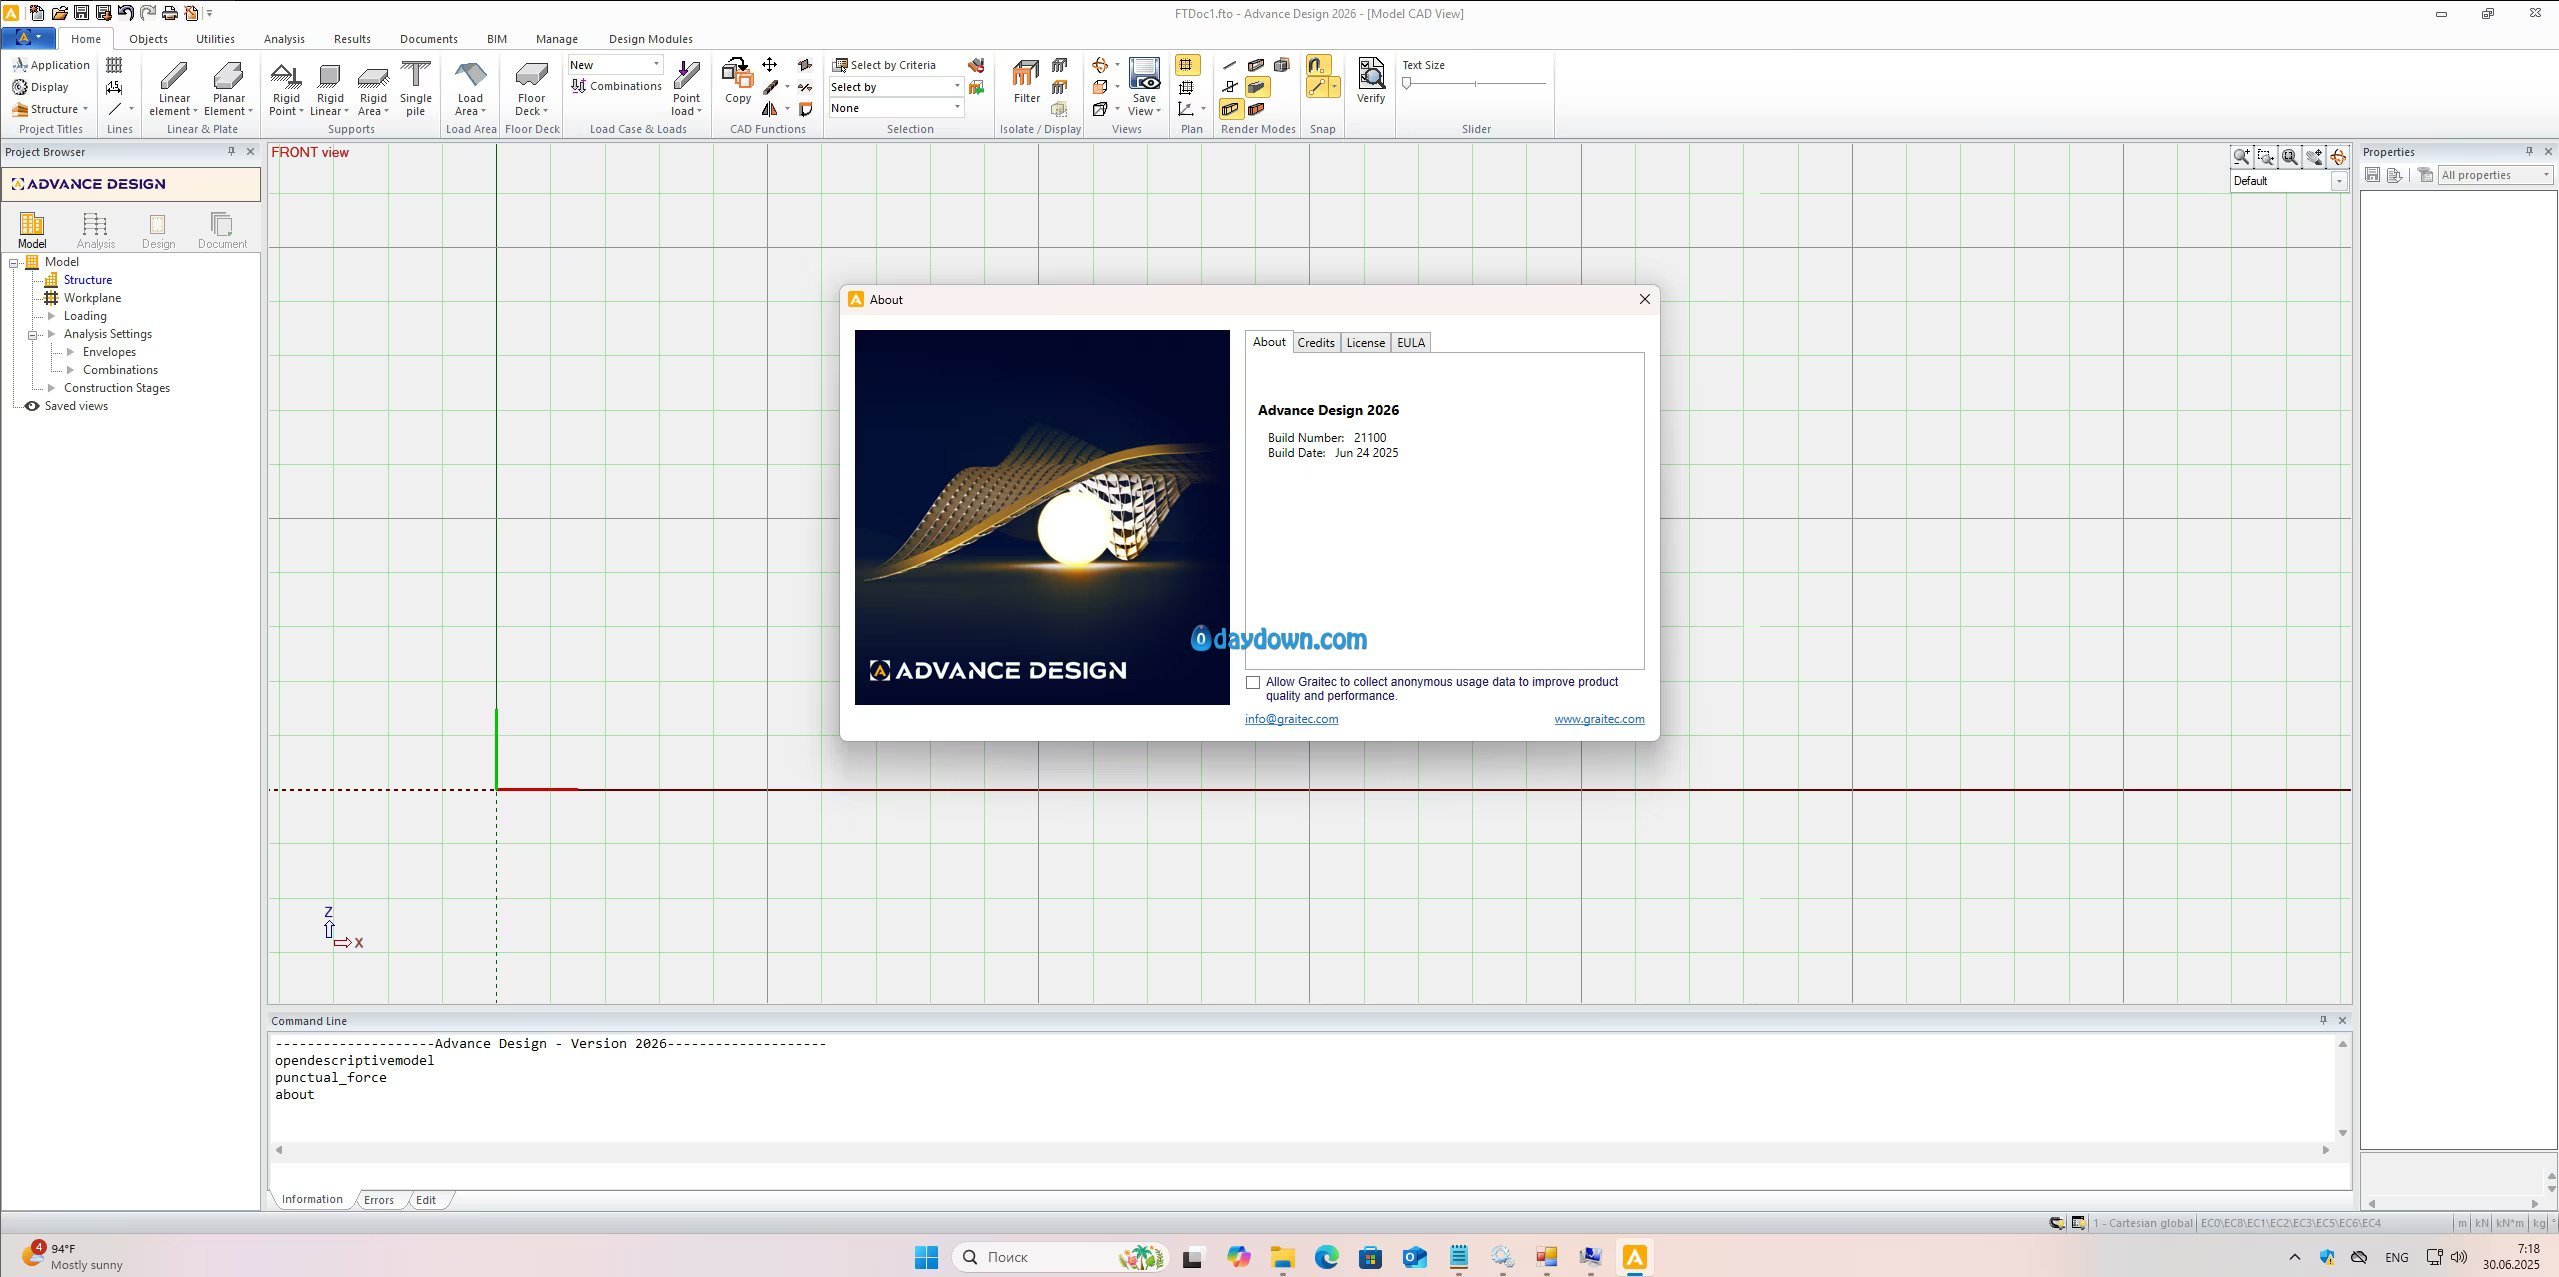Image resolution: width=2559 pixels, height=1277 pixels.
Task: Switch to Credits tab in About dialog
Action: (1315, 342)
